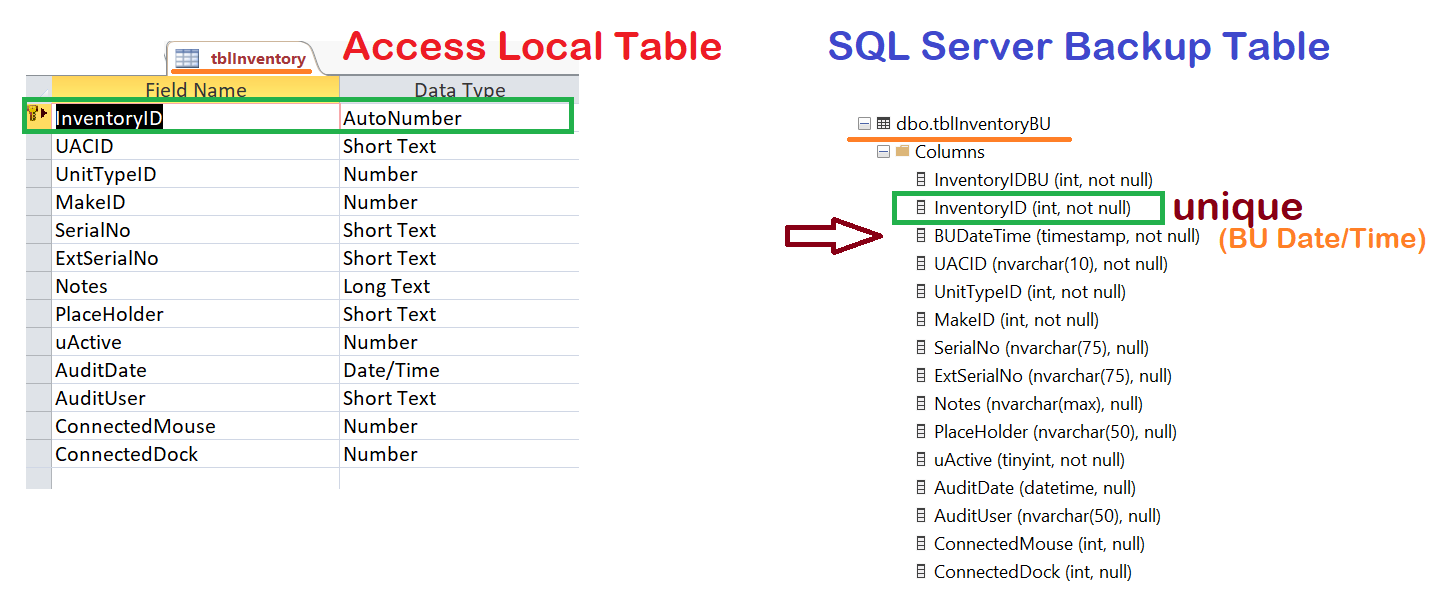
Task: Open the Long Text type for Notes
Action: pos(459,286)
